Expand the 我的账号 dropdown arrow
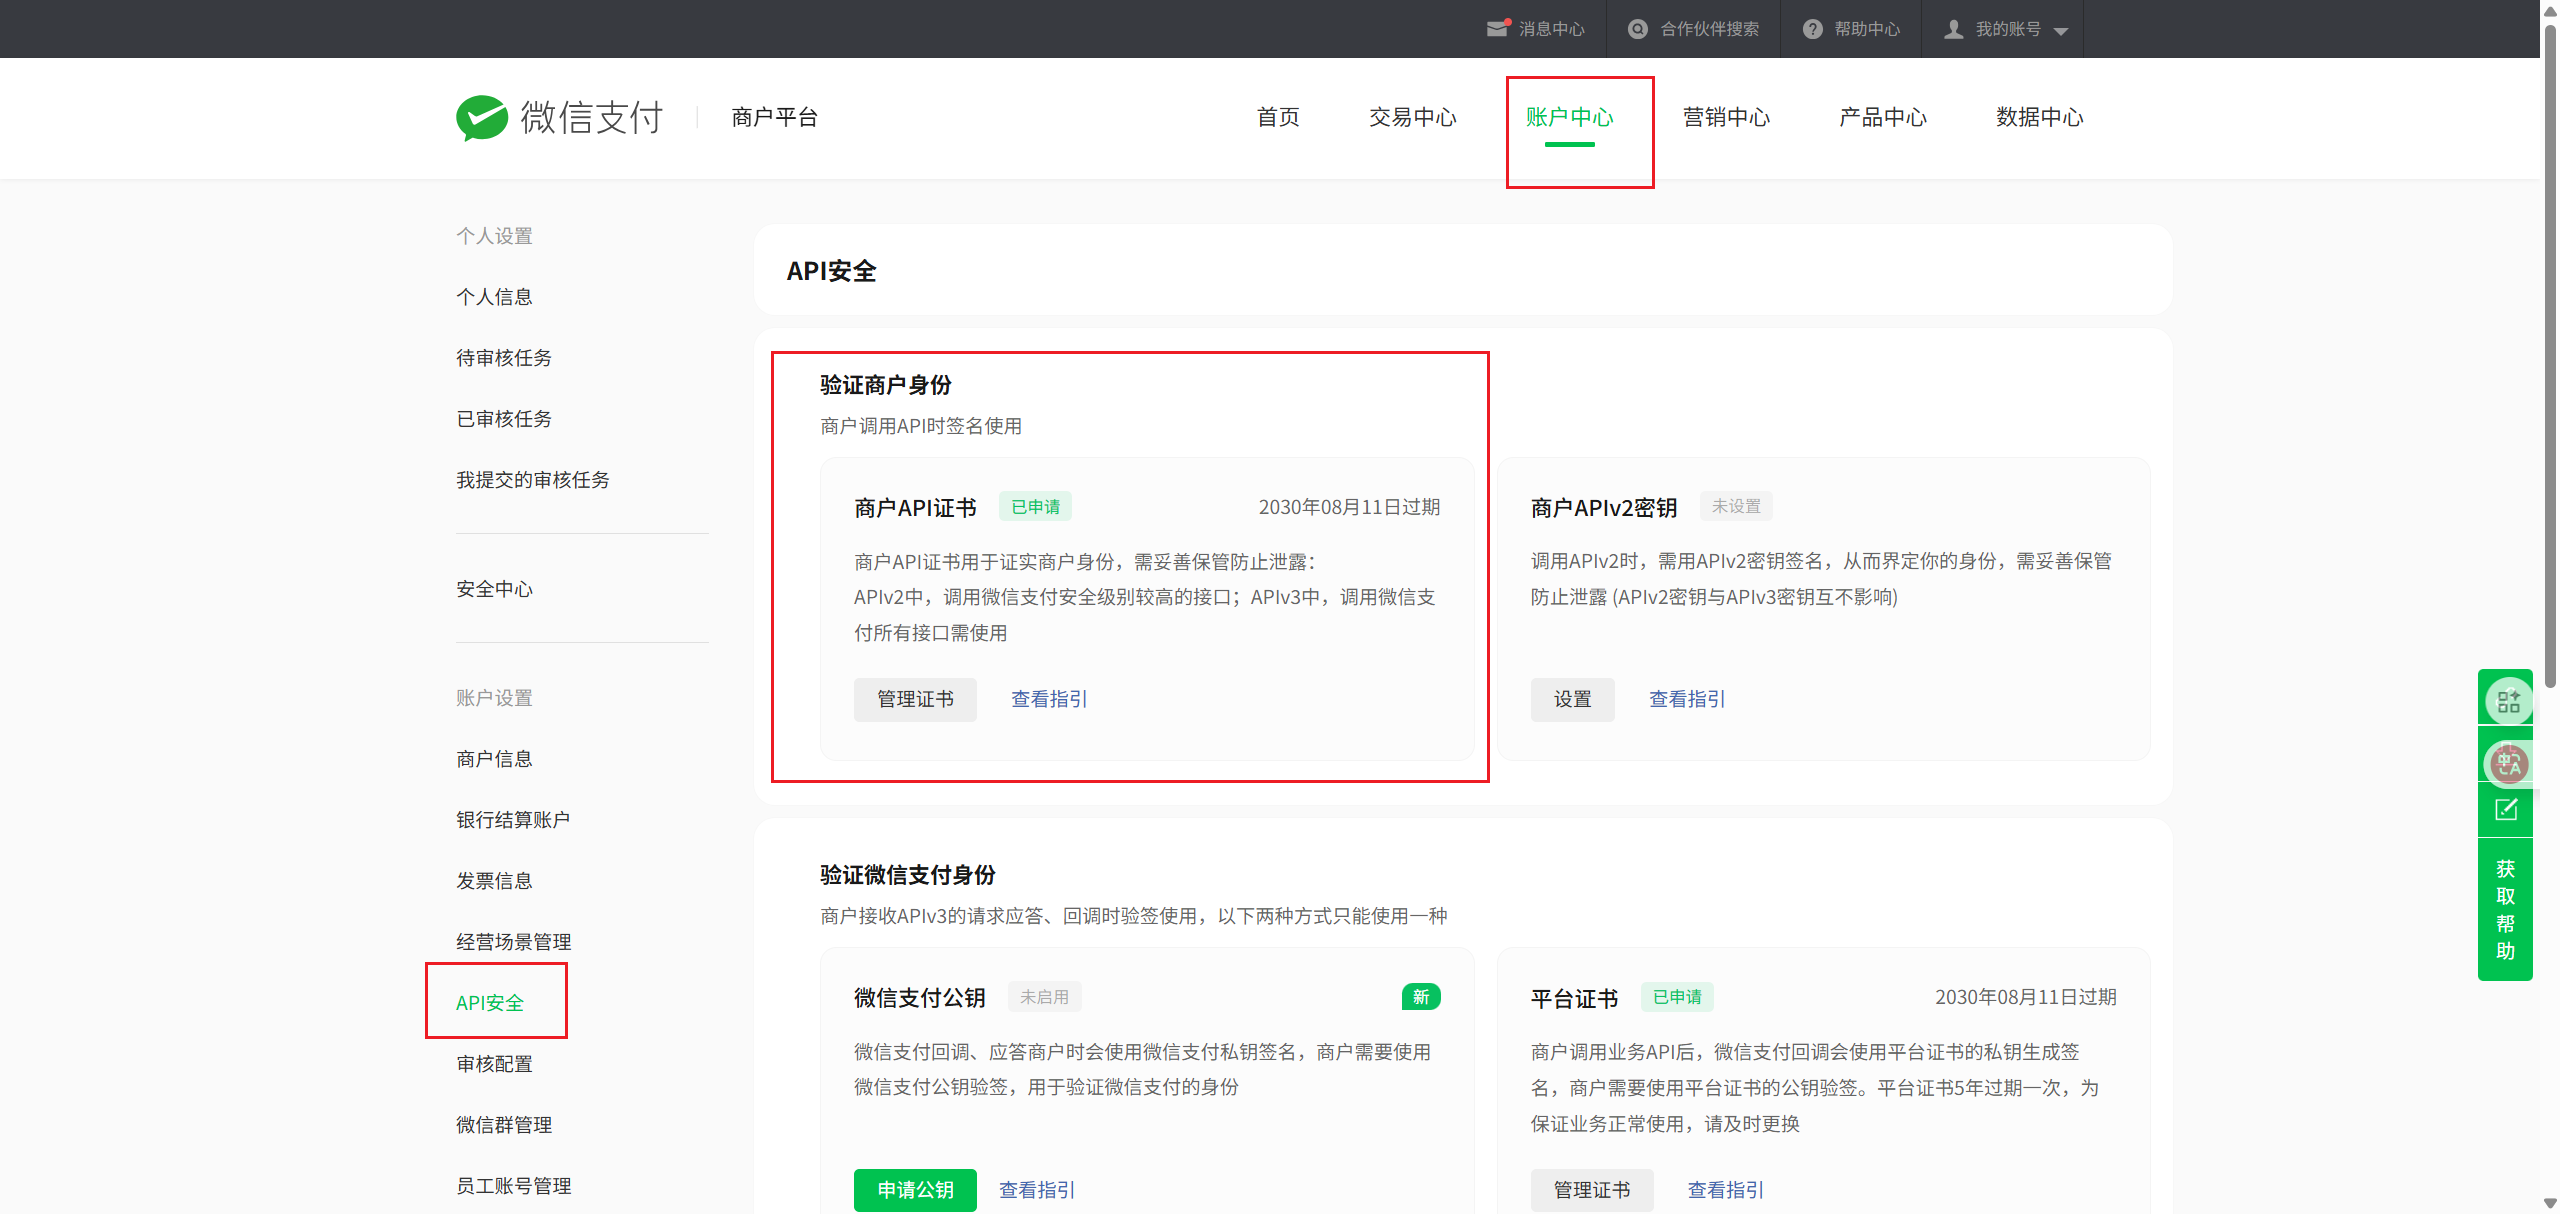Image resolution: width=2560 pixels, height=1214 pixels. (2061, 31)
